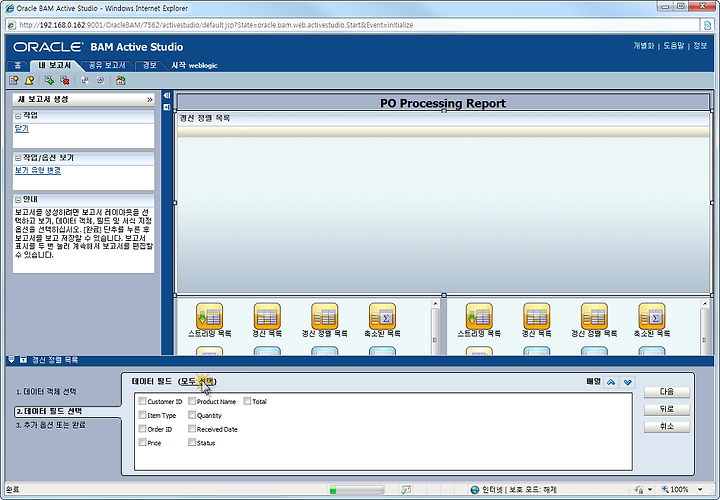Screen dimensions: 720x500
Task: Click the 닫기 link
Action: coord(22,129)
